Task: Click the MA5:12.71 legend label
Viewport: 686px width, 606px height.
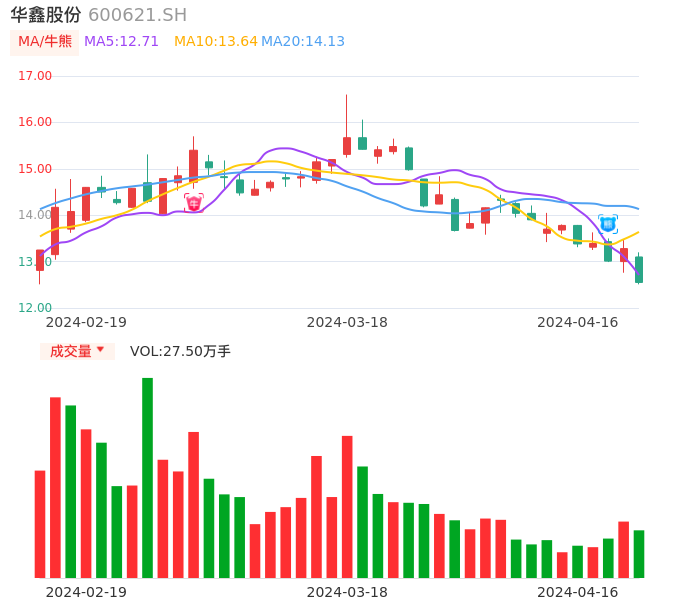Action: (x=121, y=41)
